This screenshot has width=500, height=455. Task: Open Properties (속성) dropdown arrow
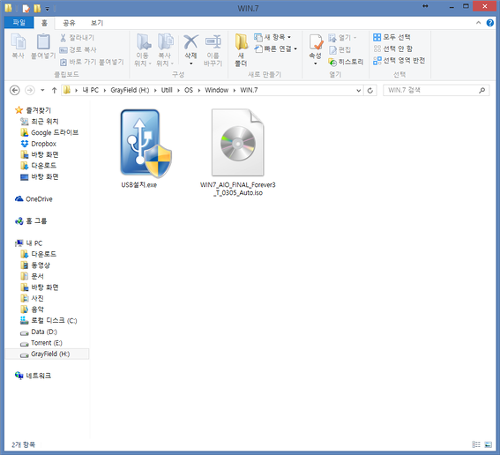316,63
